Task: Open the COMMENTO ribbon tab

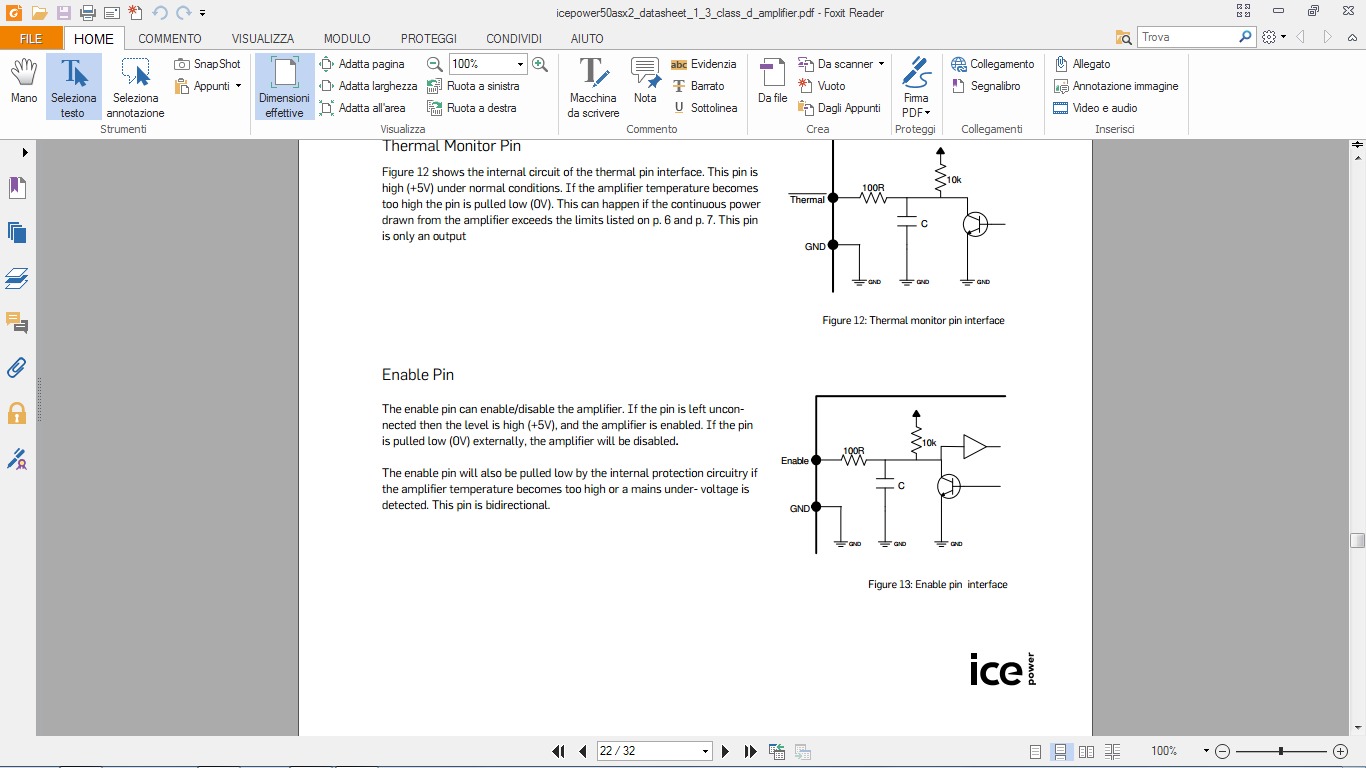Action: [x=170, y=38]
